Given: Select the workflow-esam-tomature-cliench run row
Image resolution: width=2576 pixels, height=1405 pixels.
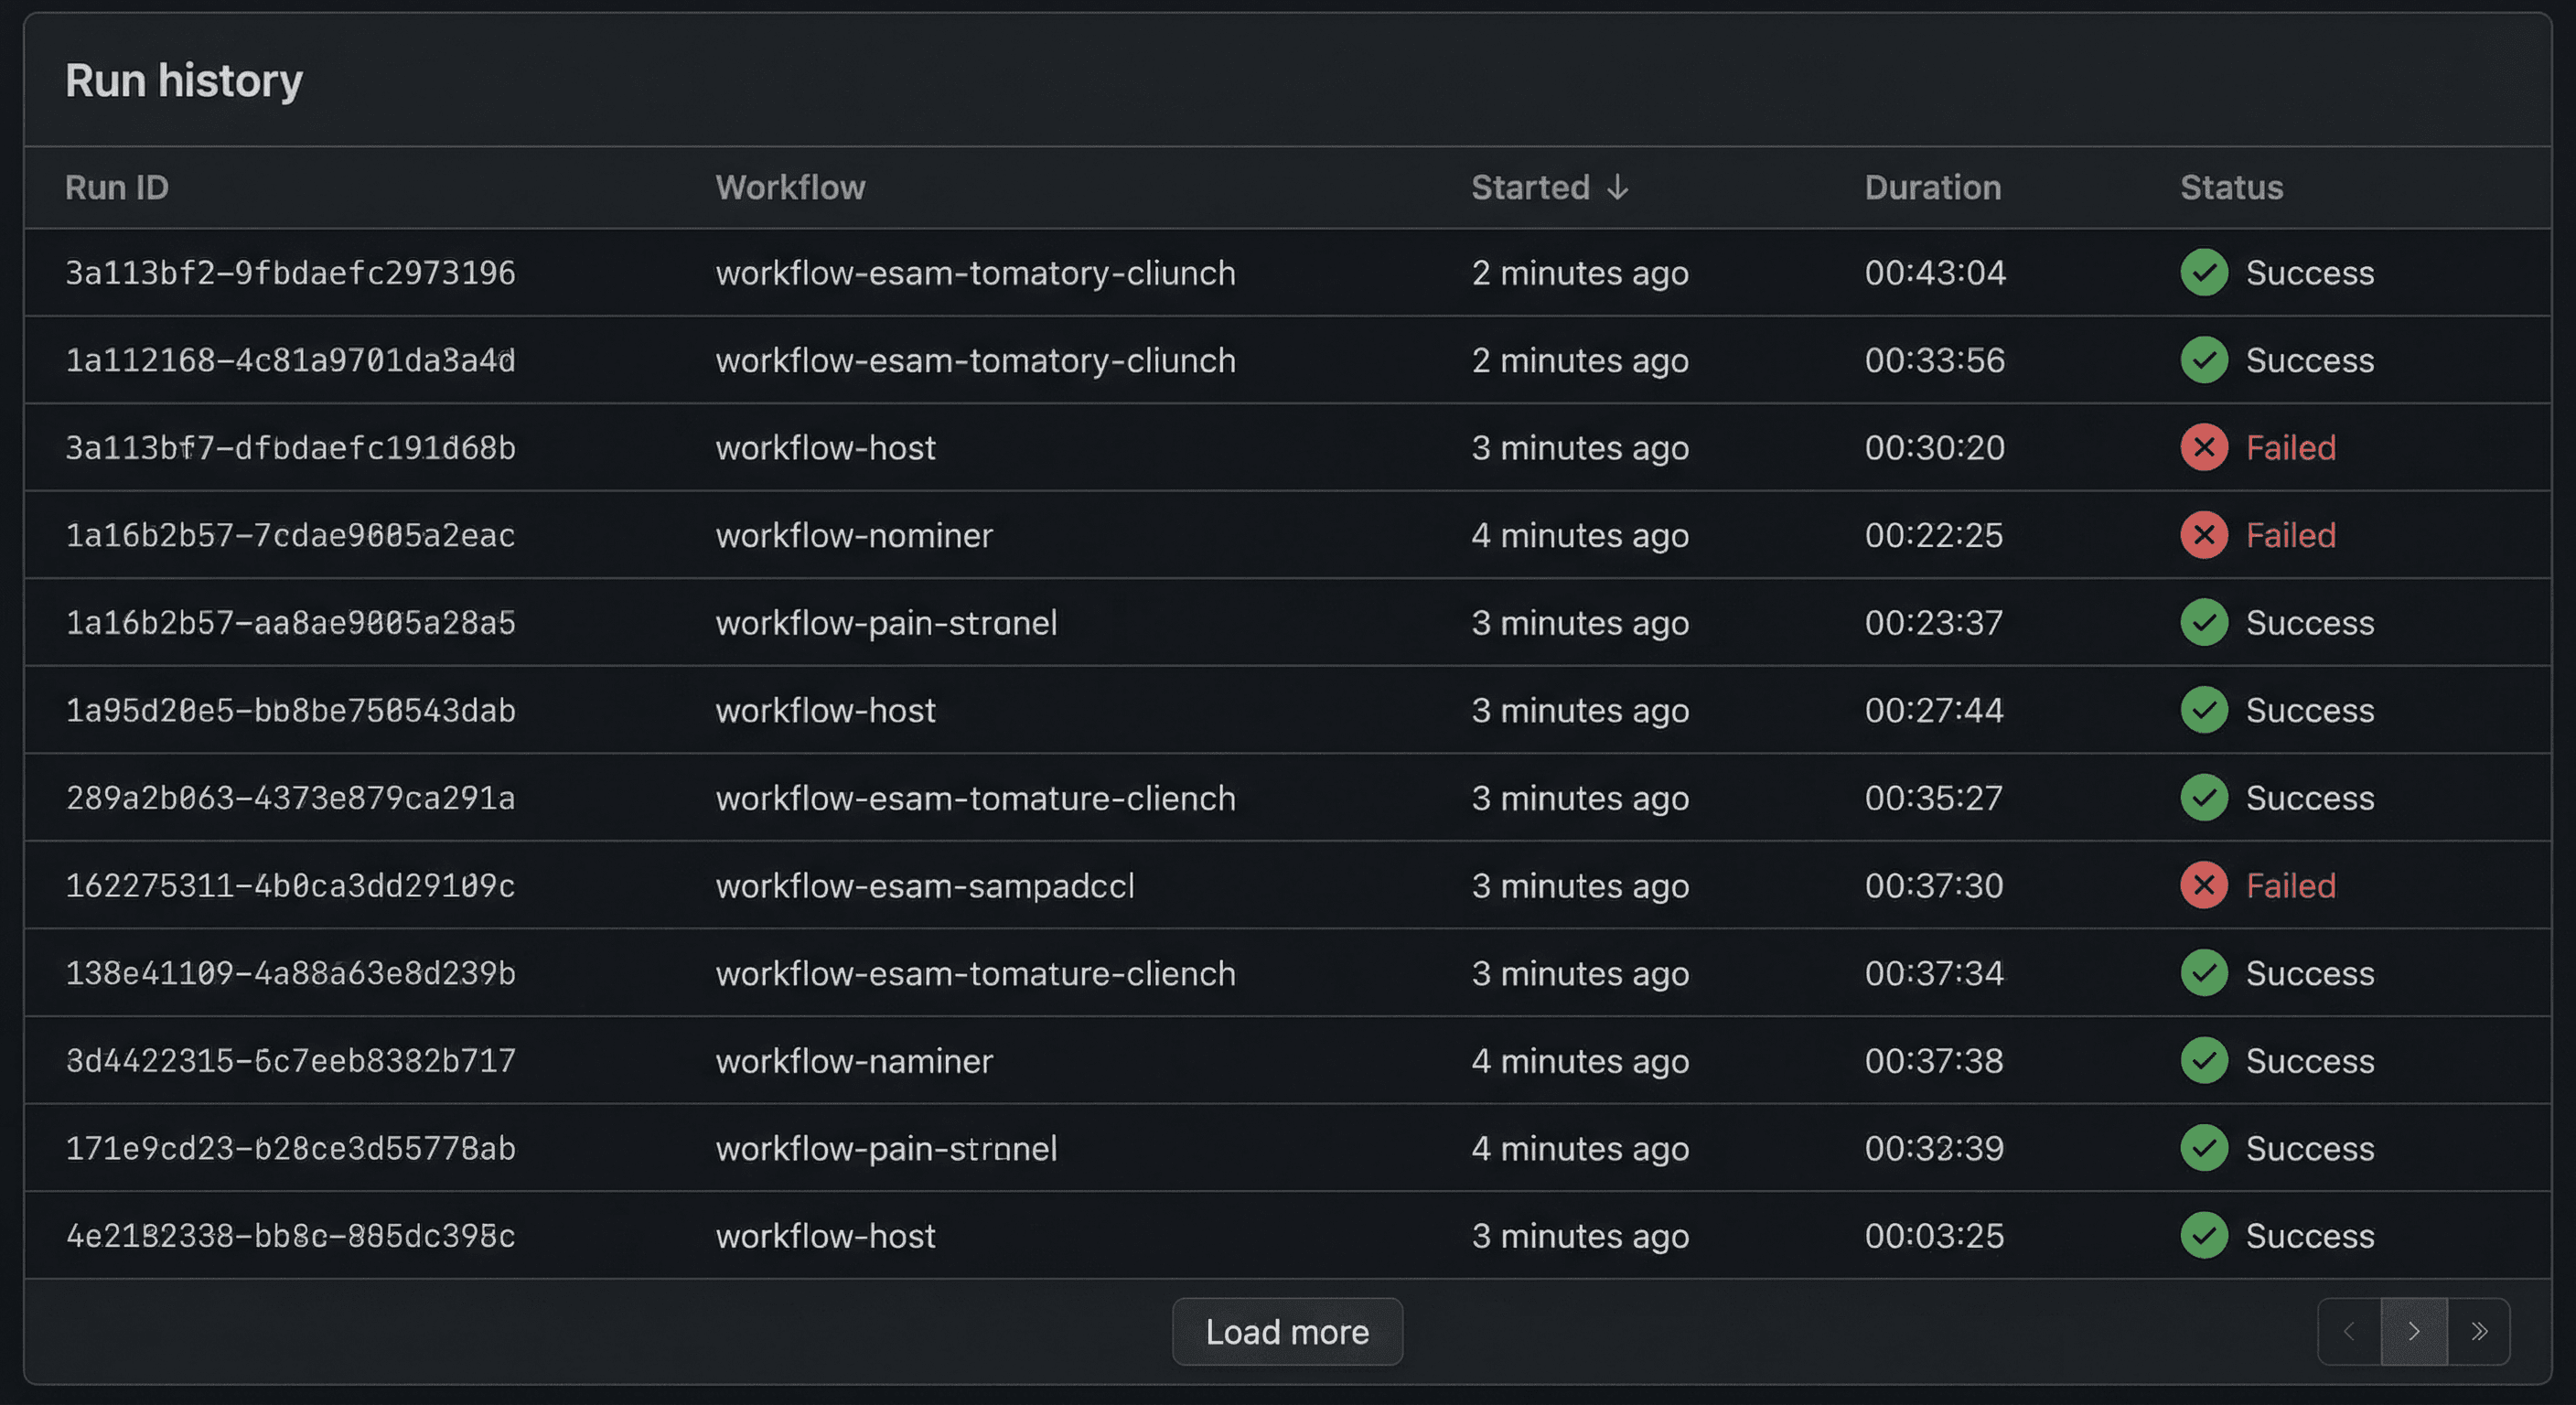Looking at the screenshot, I should click(975, 797).
